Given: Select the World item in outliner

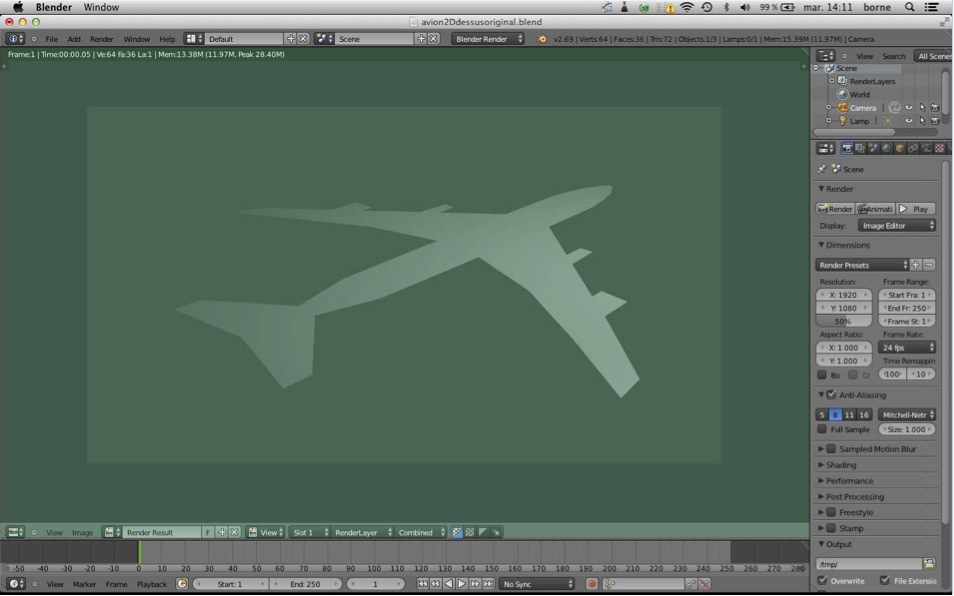Looking at the screenshot, I should pyautogui.click(x=859, y=95).
